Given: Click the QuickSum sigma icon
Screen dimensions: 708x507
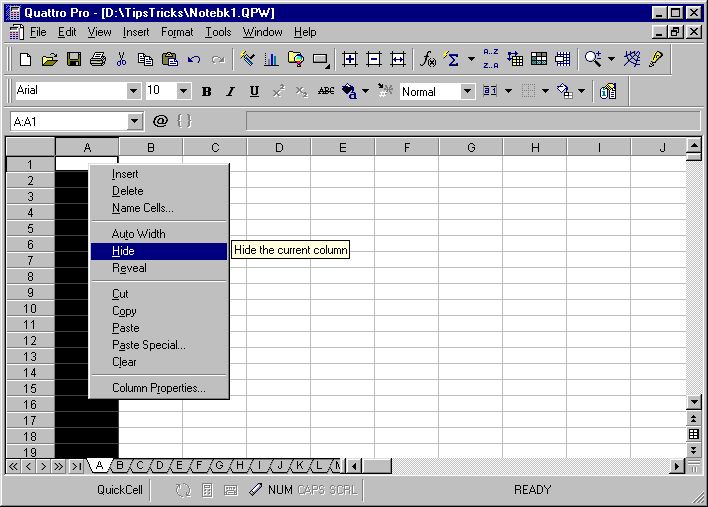Looking at the screenshot, I should pyautogui.click(x=452, y=59).
